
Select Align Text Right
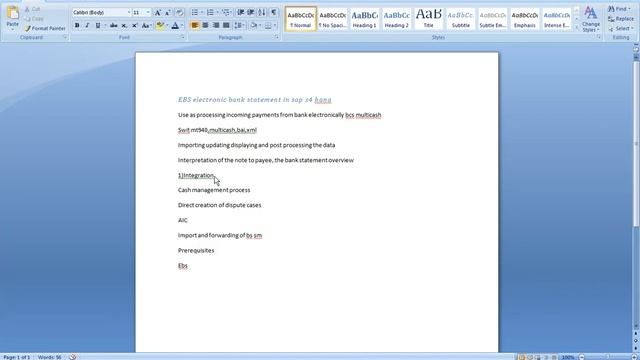point(216,25)
